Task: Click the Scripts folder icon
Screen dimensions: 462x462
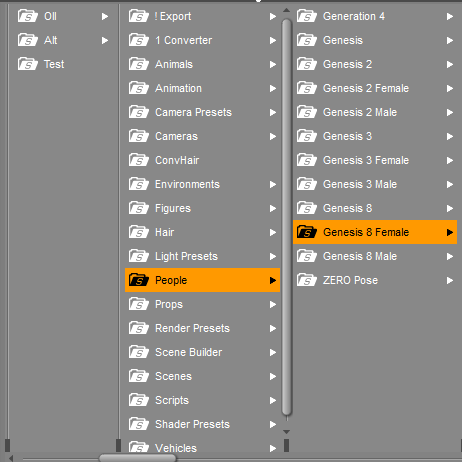Action: pyautogui.click(x=139, y=400)
